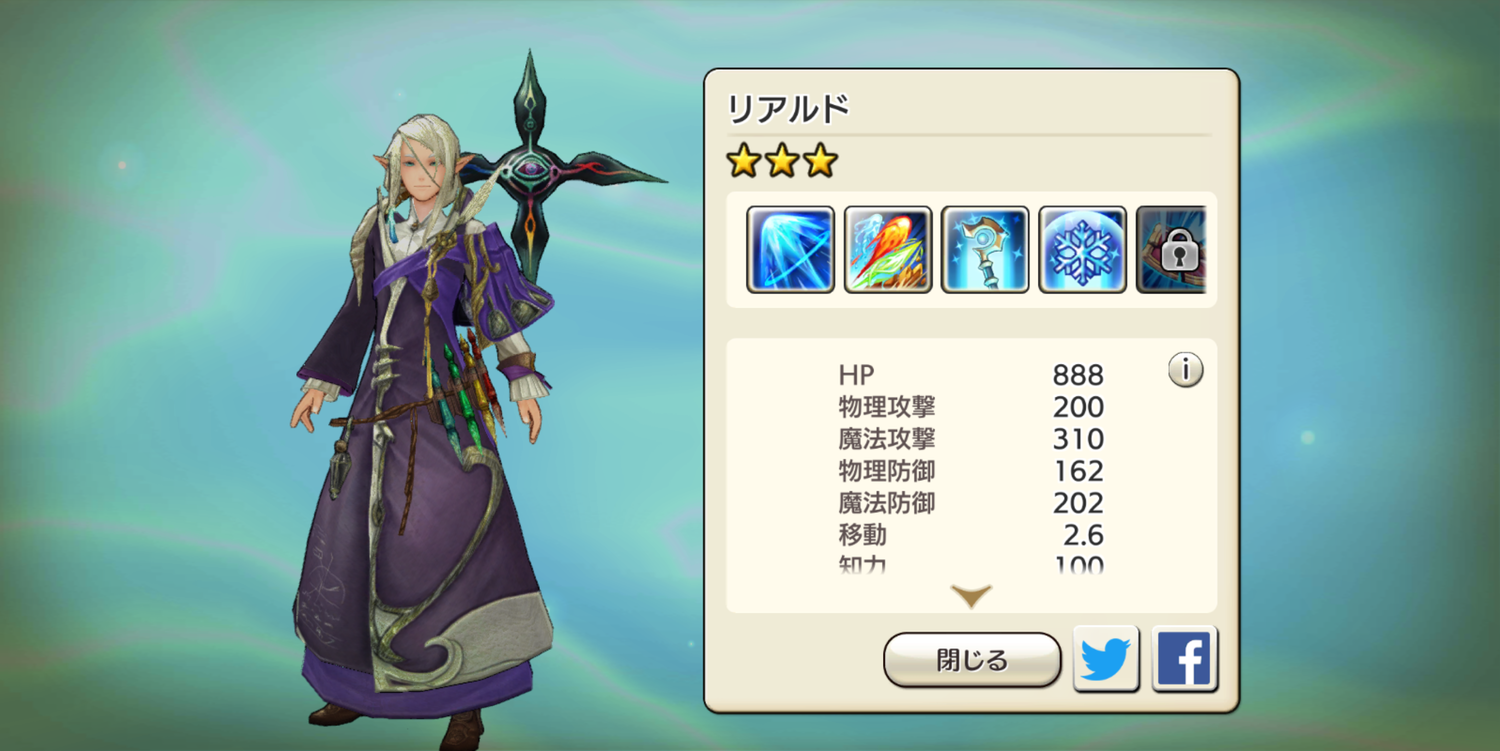Tap the locked skill with padlock
1500x751 pixels.
coord(1171,249)
